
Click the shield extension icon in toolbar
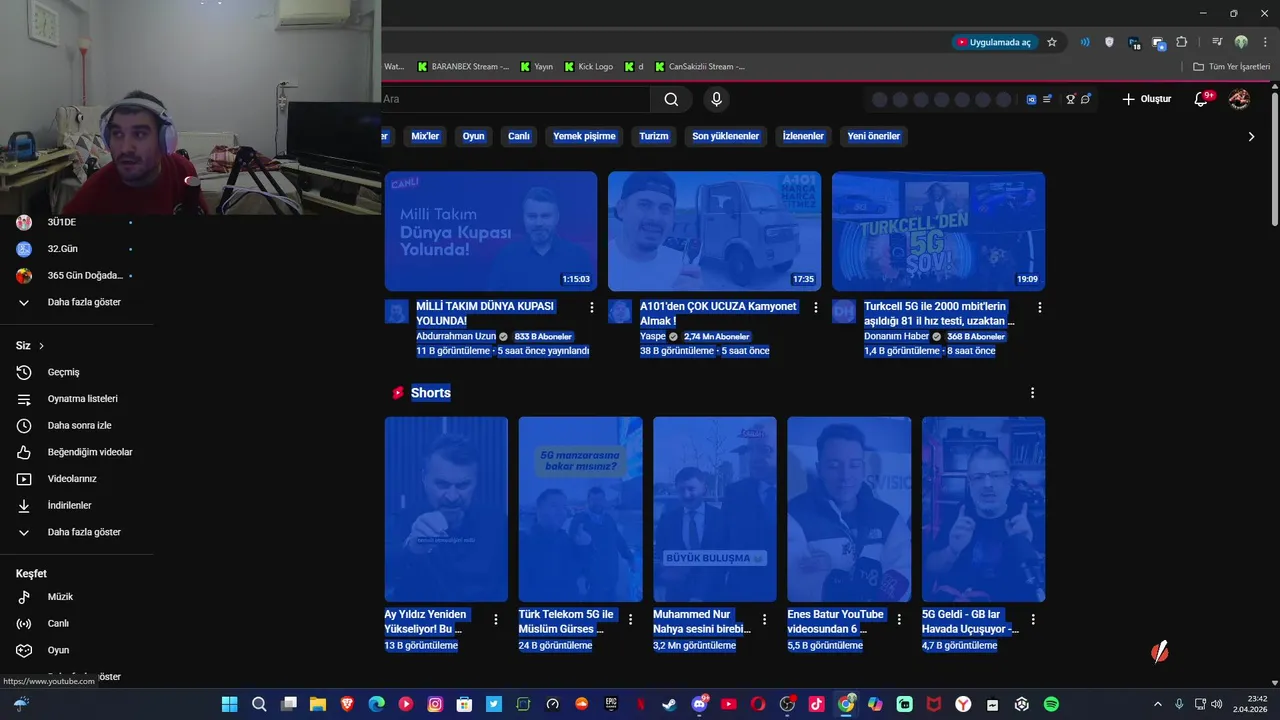[1109, 42]
